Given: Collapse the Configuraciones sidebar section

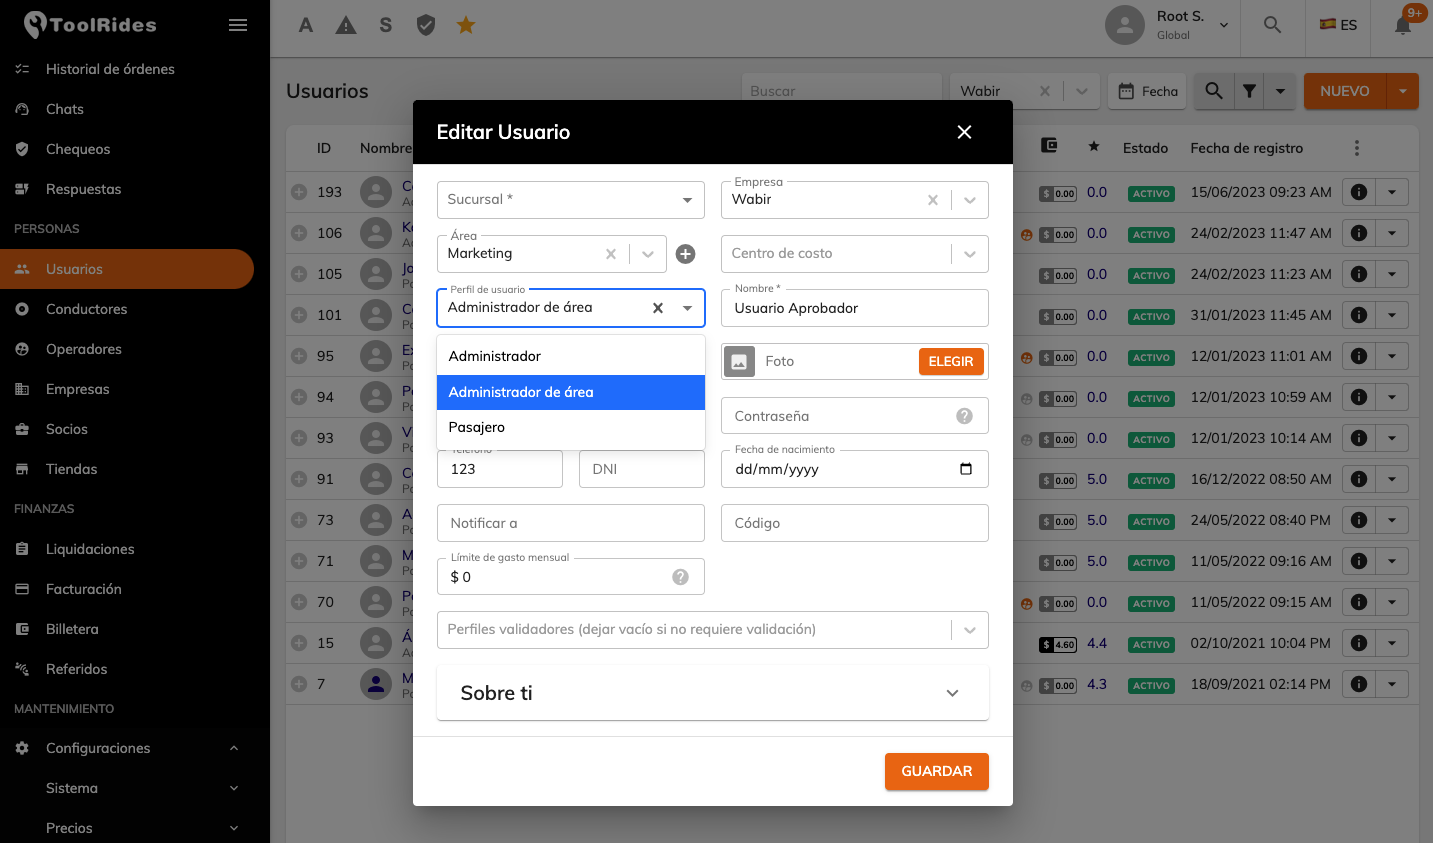Looking at the screenshot, I should click(234, 748).
